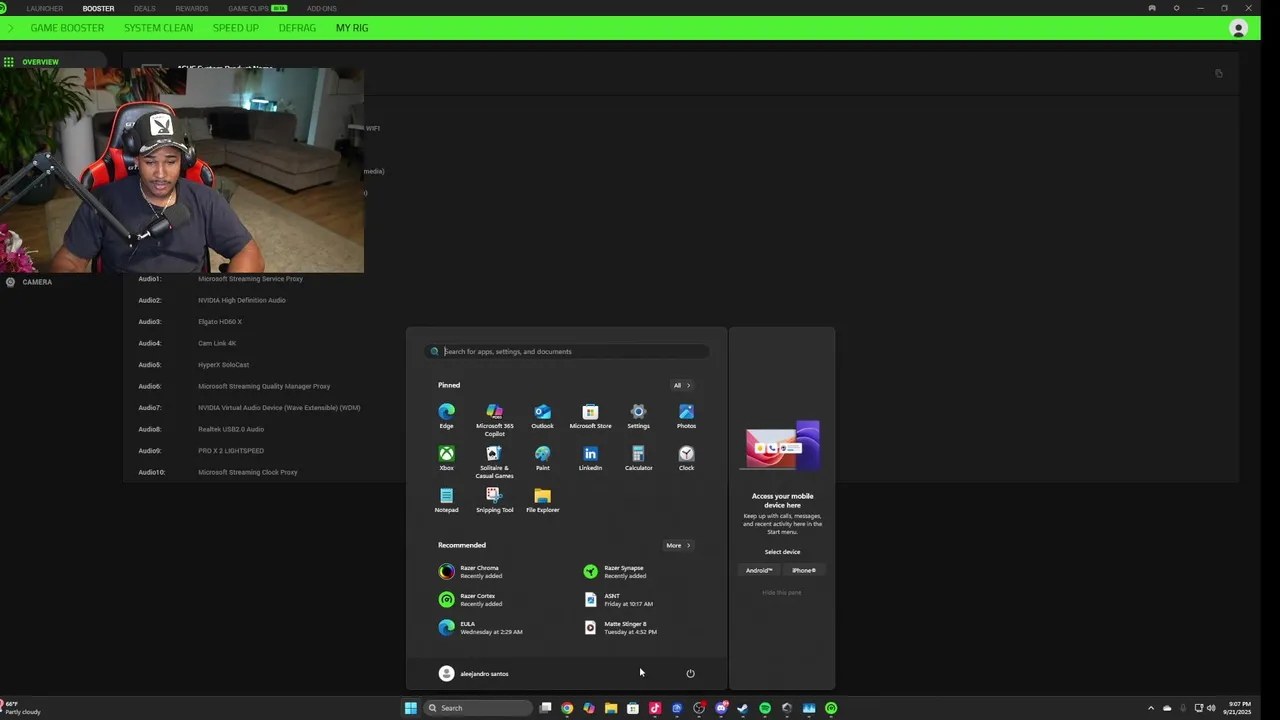The height and width of the screenshot is (720, 1280).
Task: Open the Microsoft Store pinned app
Action: 590,416
